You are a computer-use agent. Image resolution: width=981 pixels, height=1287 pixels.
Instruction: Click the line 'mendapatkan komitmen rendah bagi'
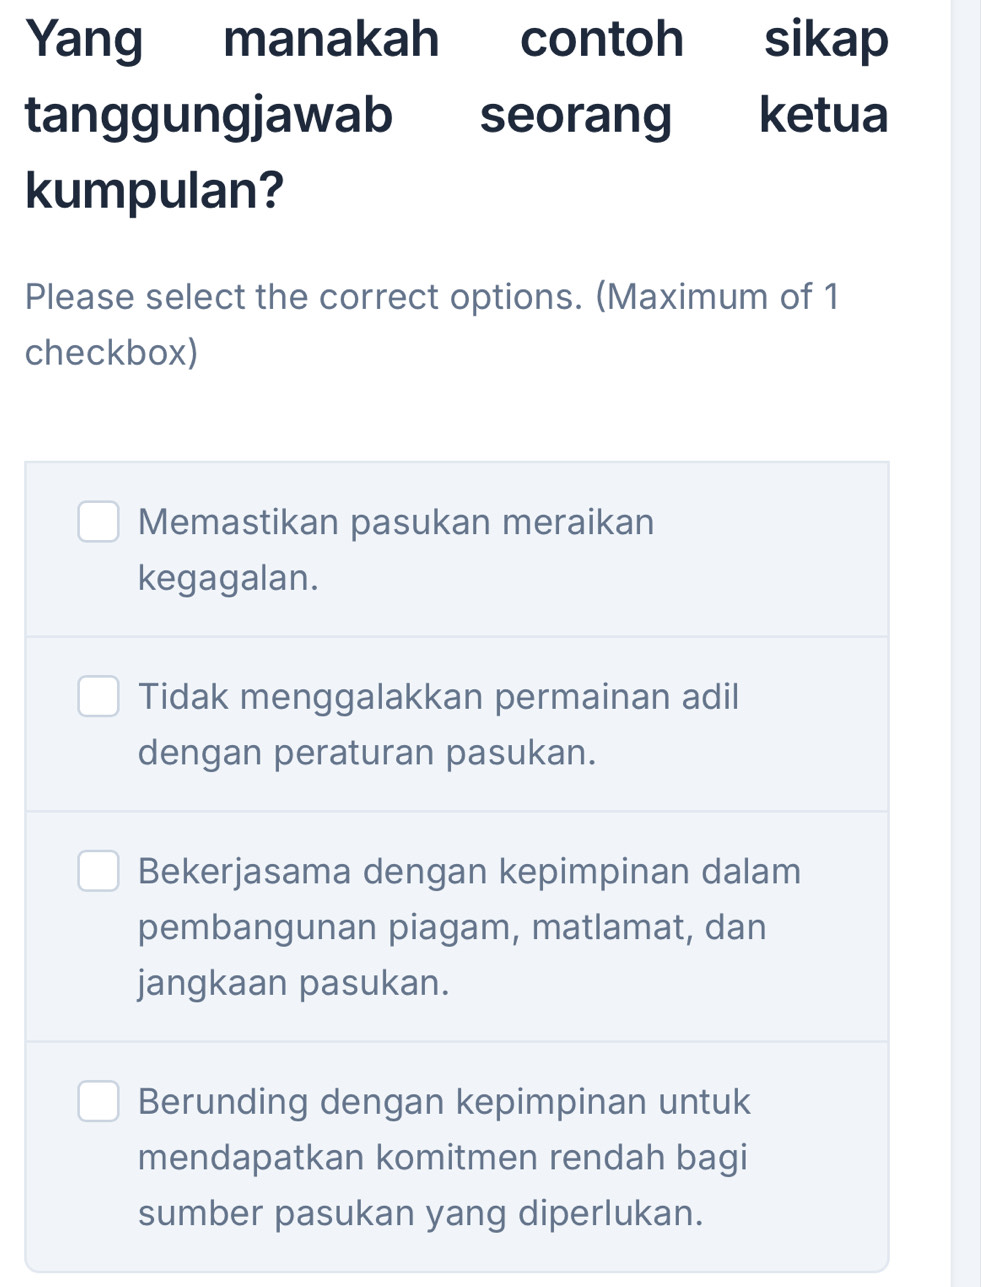[443, 1158]
